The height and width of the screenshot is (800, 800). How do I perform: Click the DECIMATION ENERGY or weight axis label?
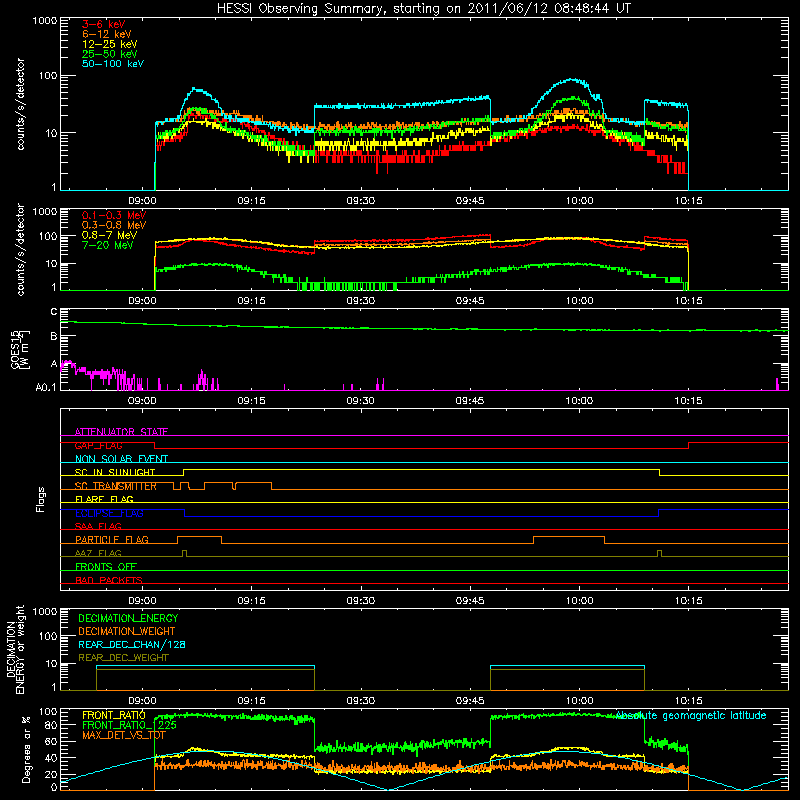tap(15, 649)
